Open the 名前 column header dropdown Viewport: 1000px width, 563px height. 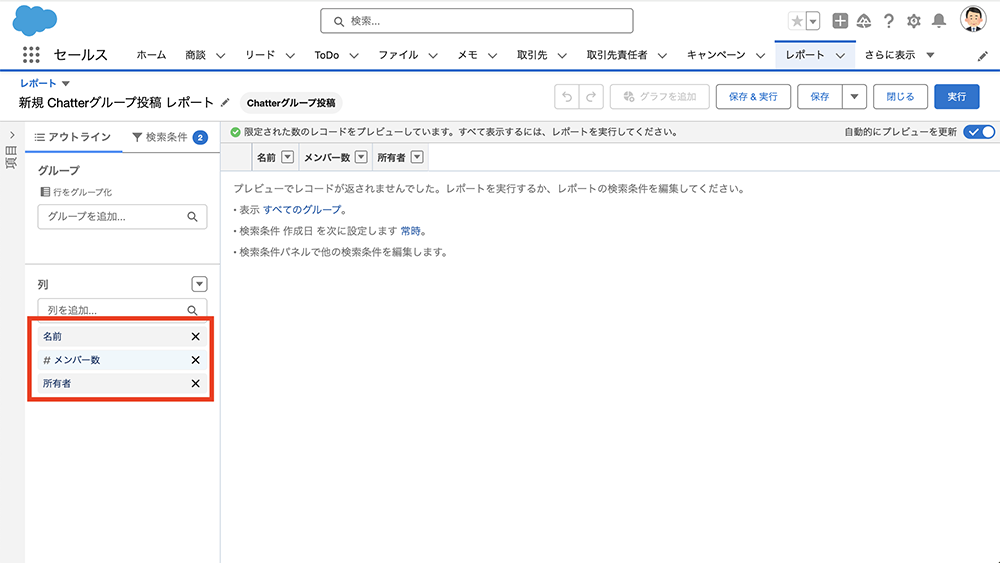[287, 157]
